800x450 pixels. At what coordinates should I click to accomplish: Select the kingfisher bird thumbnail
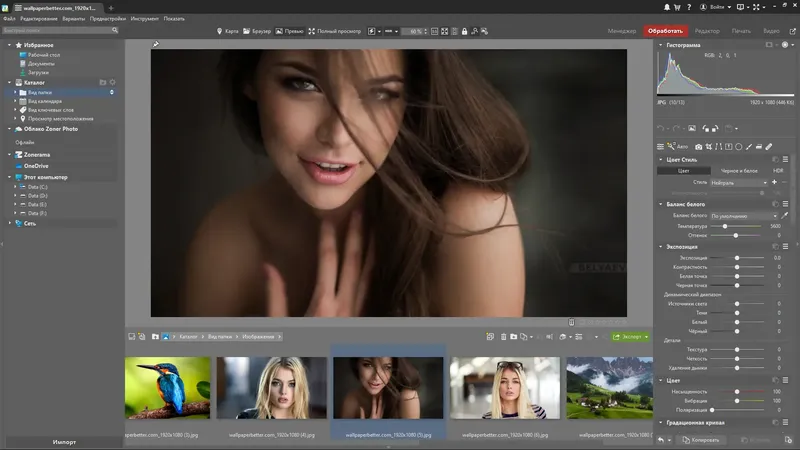click(167, 387)
